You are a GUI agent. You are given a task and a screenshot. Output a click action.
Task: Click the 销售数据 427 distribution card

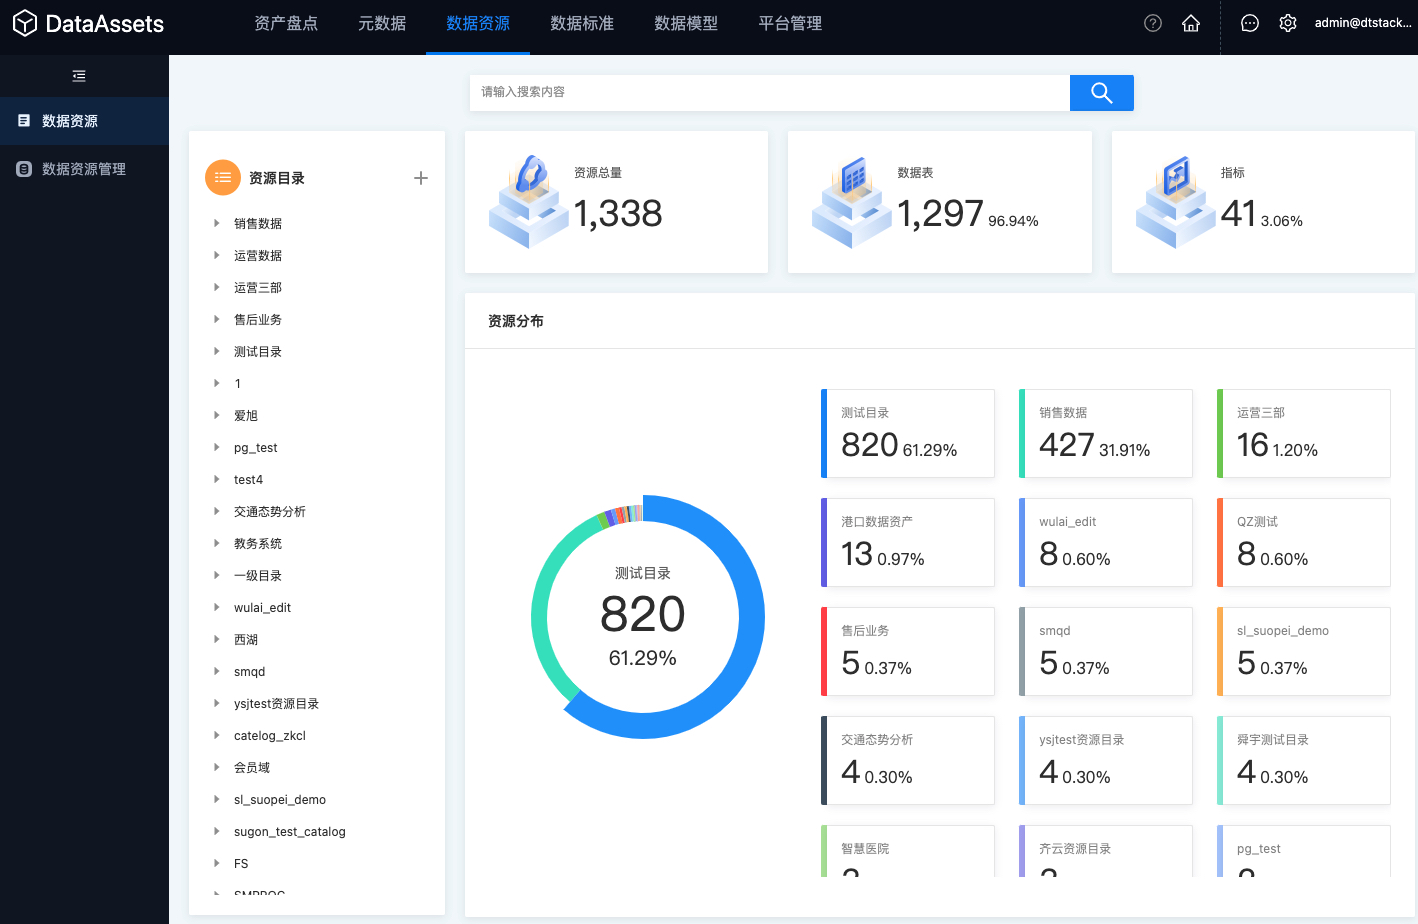pos(1106,433)
